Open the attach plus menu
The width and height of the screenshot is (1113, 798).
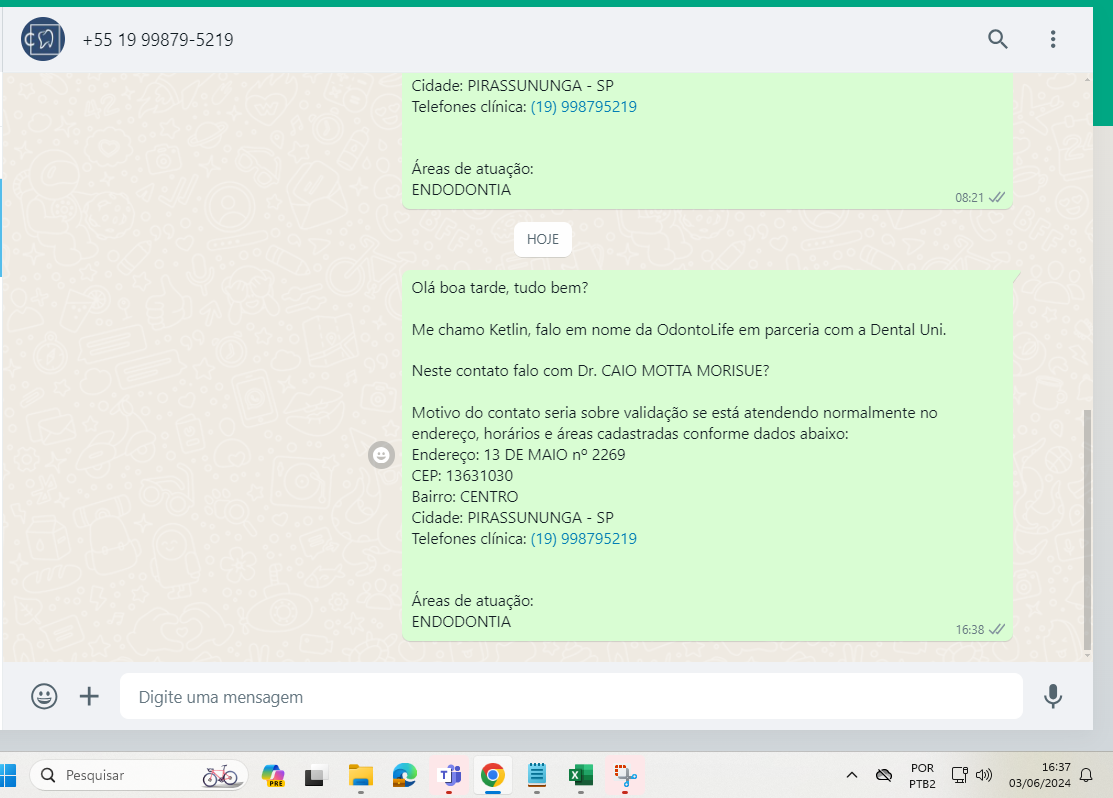point(89,696)
